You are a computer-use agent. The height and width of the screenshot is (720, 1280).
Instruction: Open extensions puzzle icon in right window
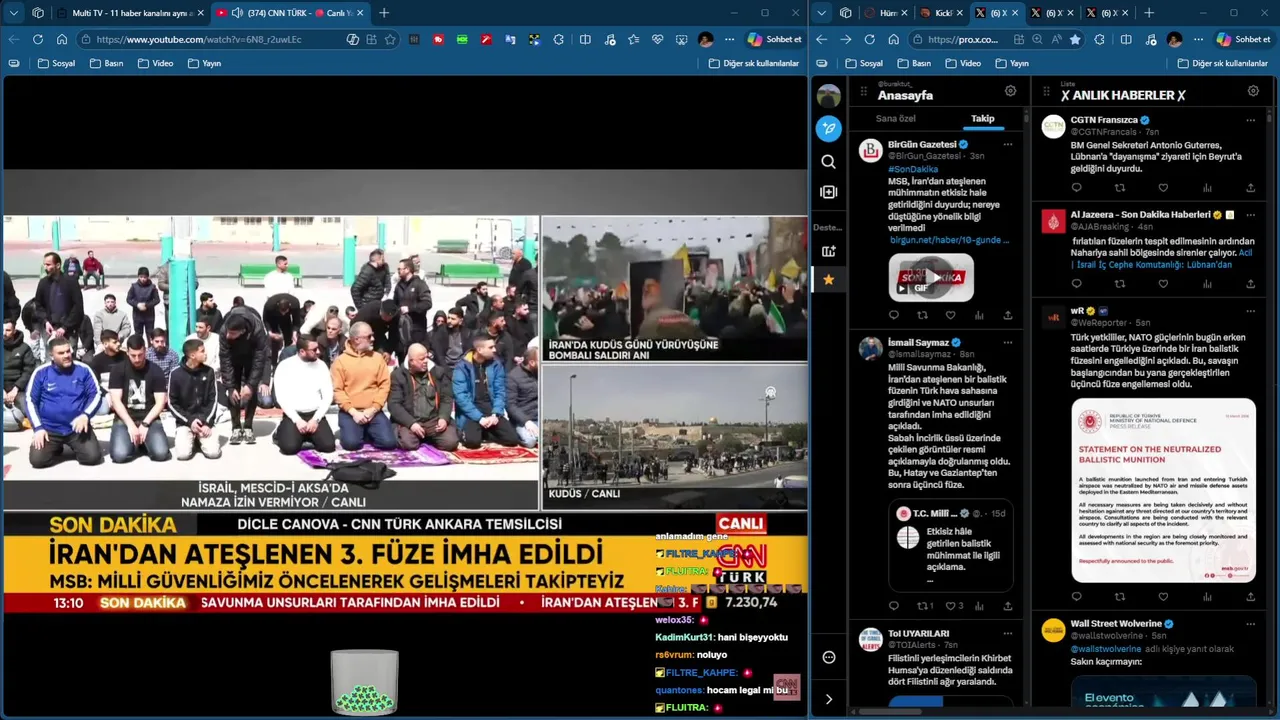pyautogui.click(x=1100, y=39)
